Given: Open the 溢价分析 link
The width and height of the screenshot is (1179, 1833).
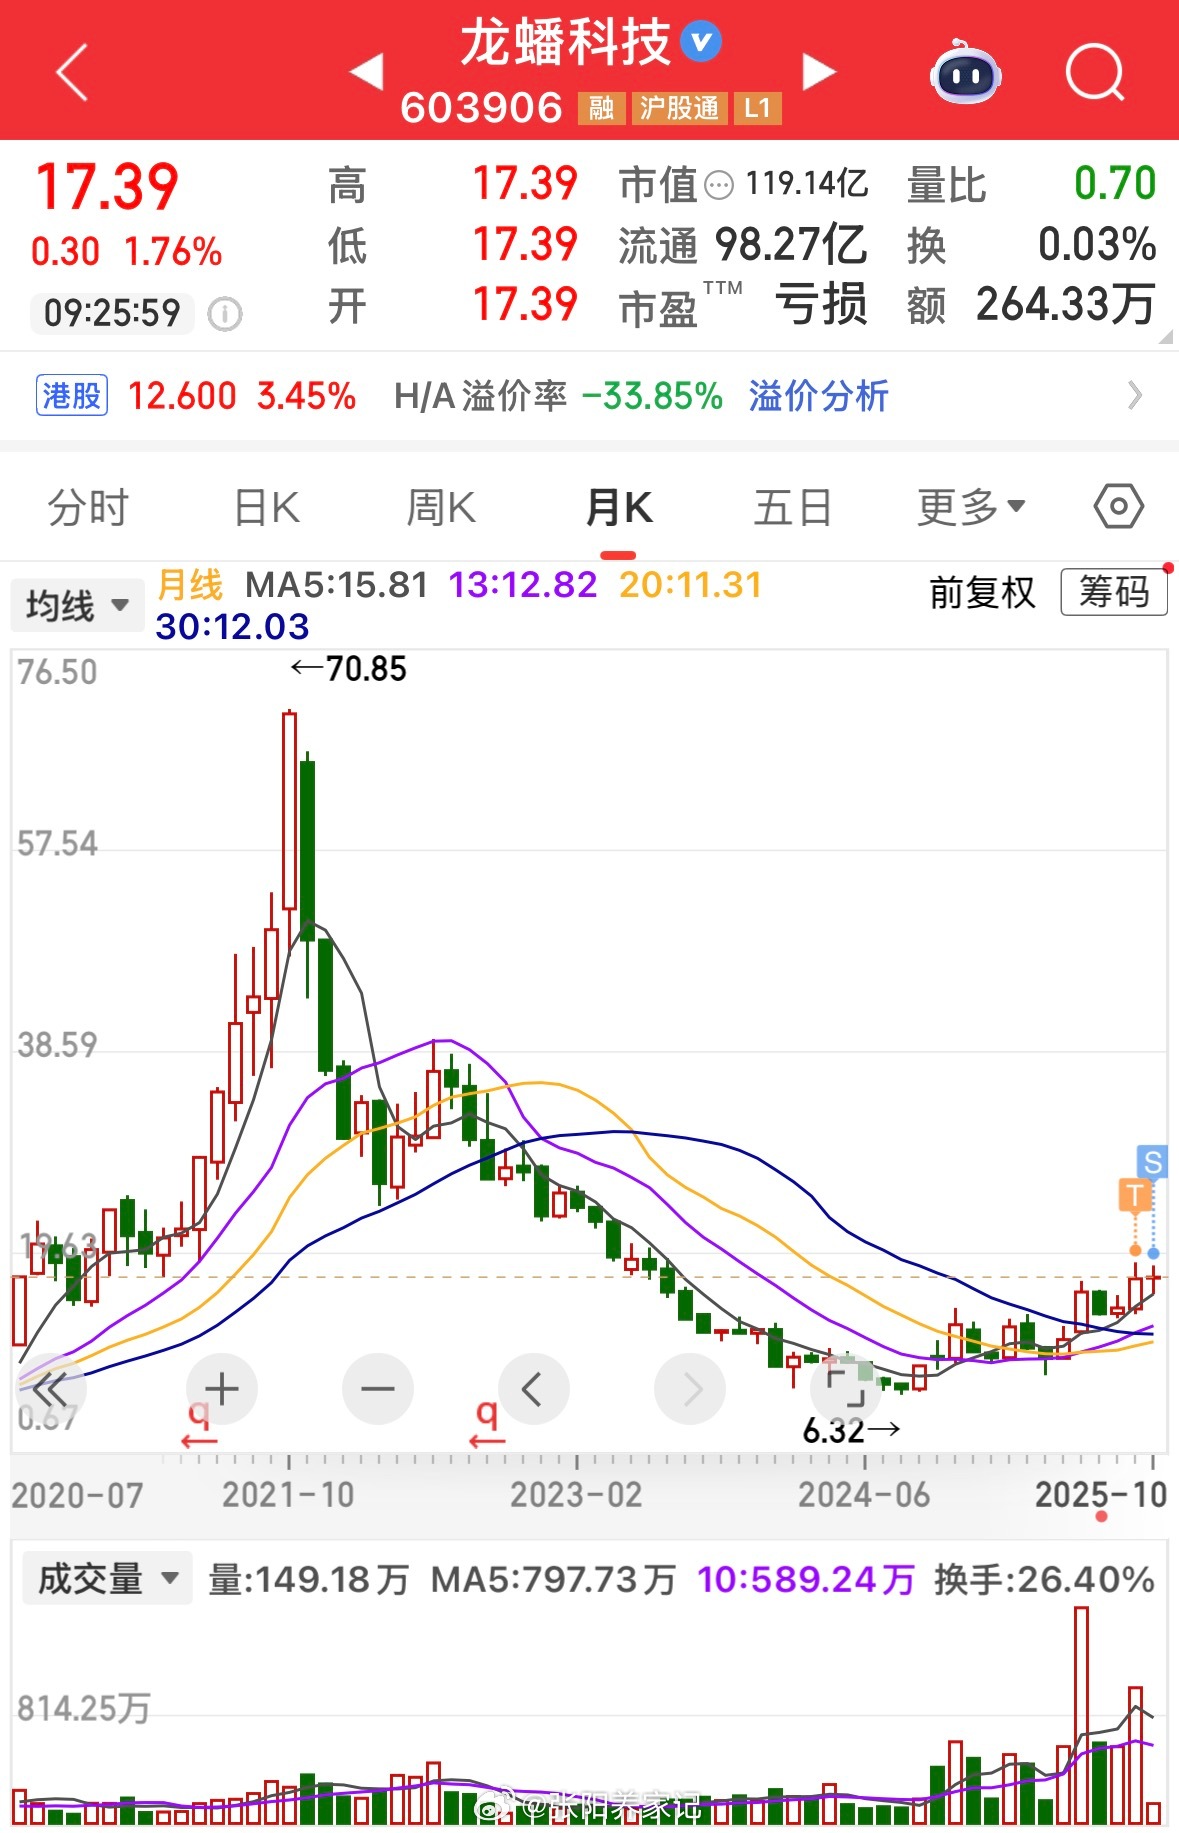Looking at the screenshot, I should pos(818,396).
